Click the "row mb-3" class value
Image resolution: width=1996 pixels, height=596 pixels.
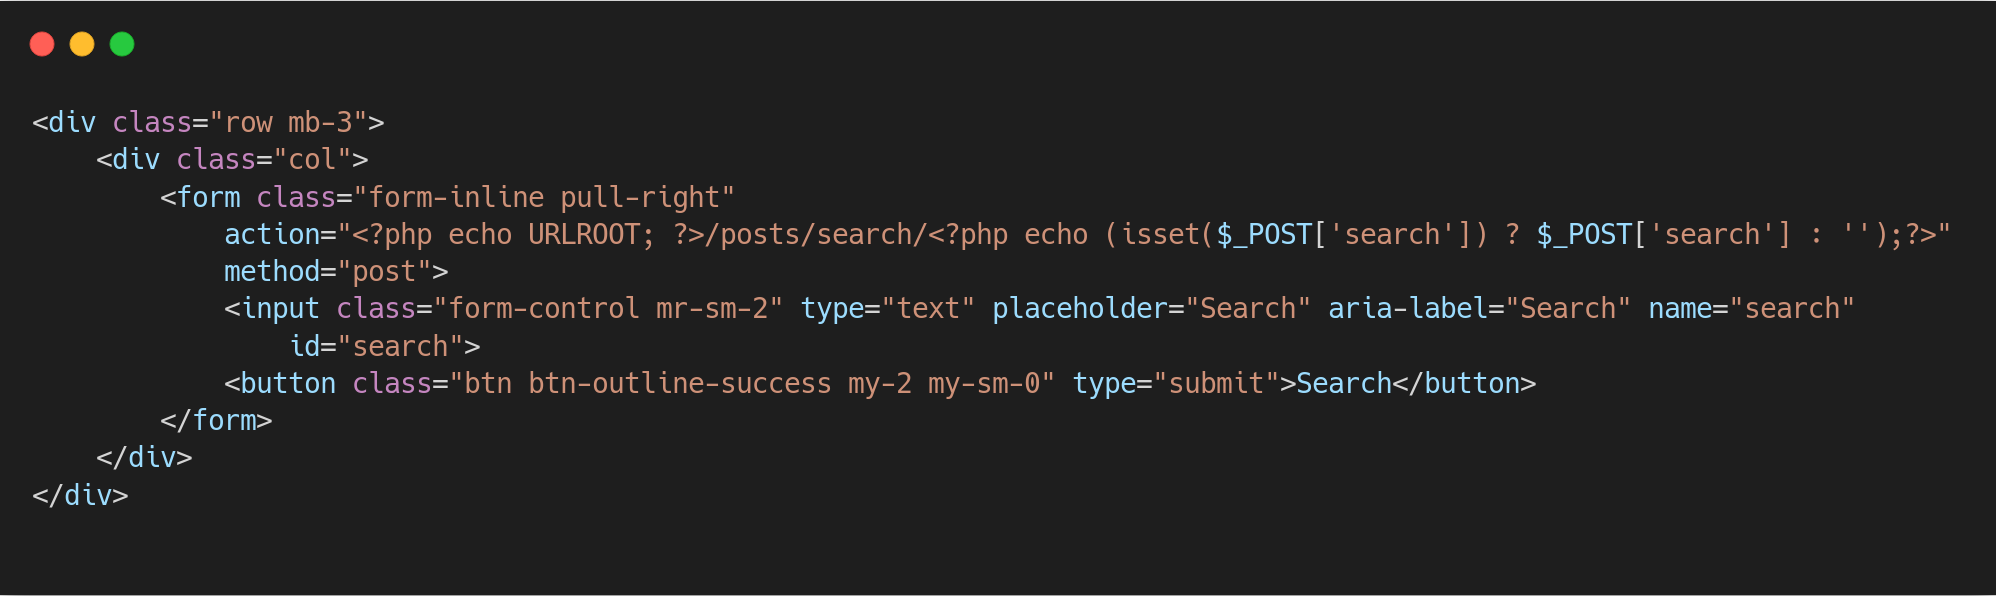coord(288,122)
